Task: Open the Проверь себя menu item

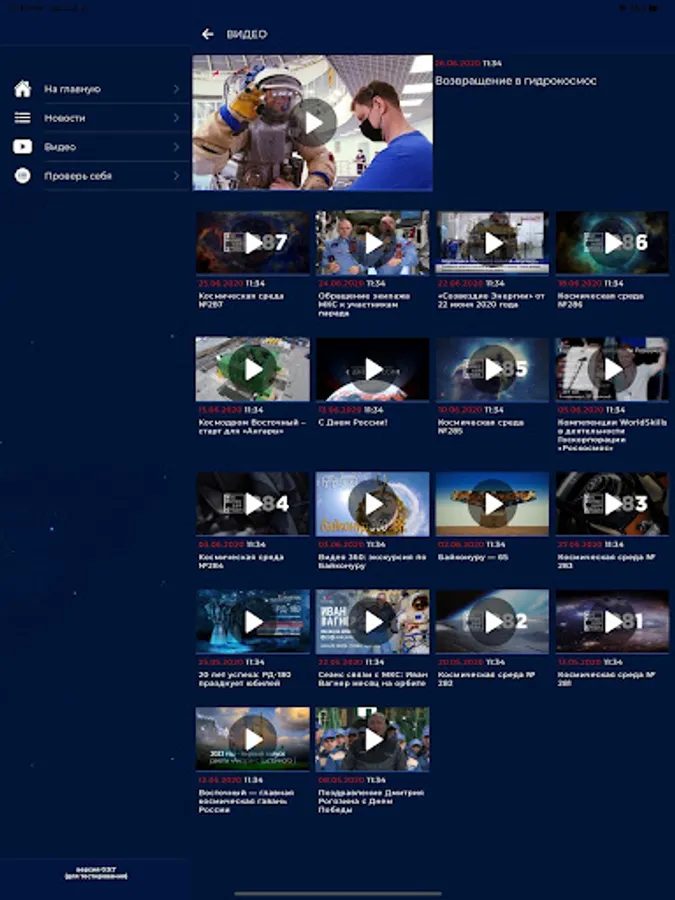Action: (x=95, y=176)
